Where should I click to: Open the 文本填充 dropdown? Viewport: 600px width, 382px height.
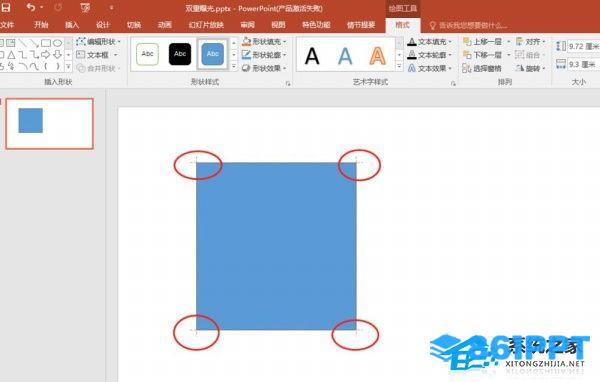(x=430, y=41)
